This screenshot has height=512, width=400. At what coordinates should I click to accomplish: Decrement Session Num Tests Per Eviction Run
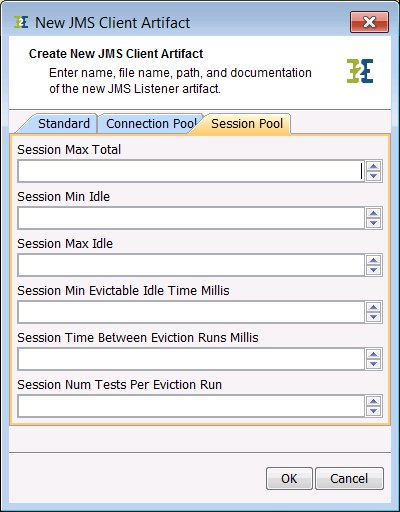tap(373, 411)
